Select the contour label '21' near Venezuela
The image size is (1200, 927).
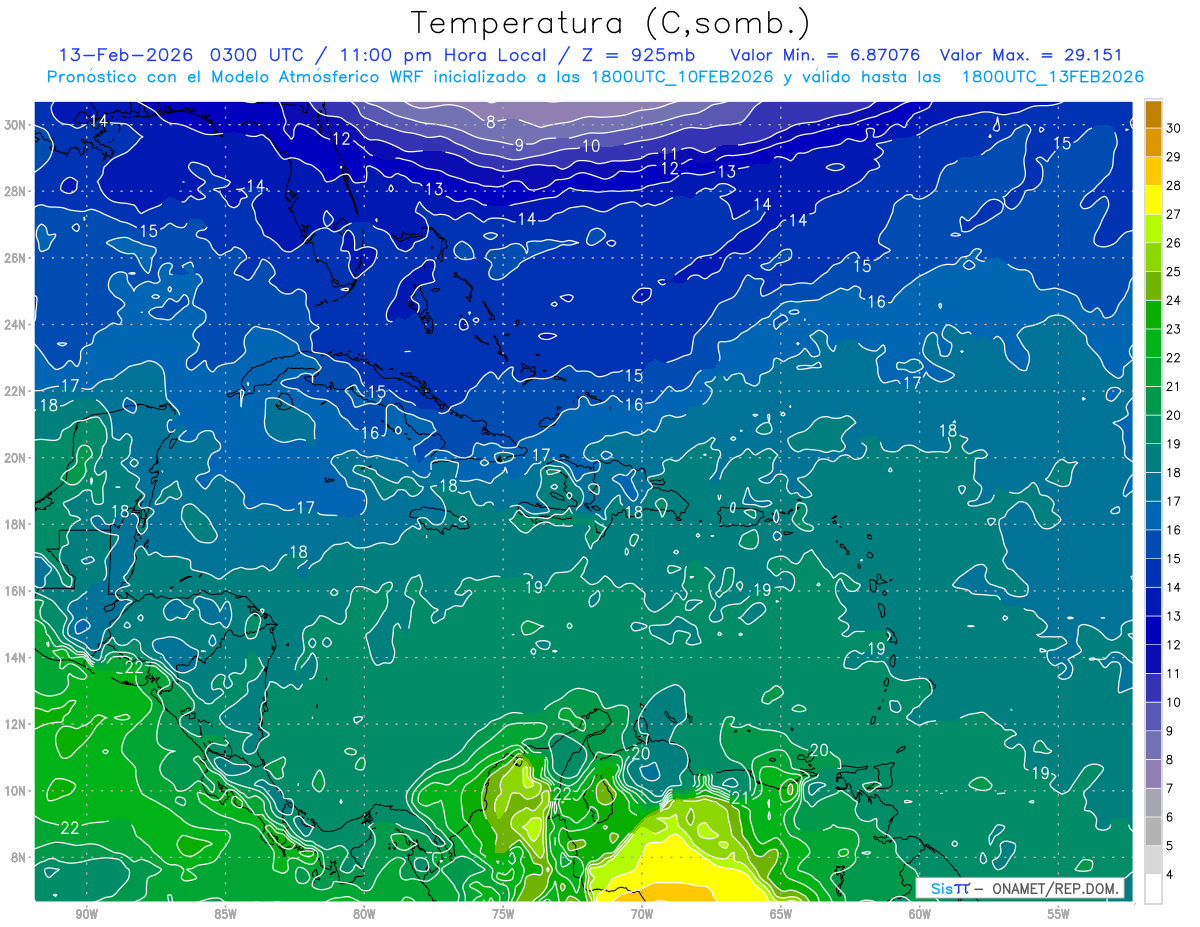tap(741, 797)
